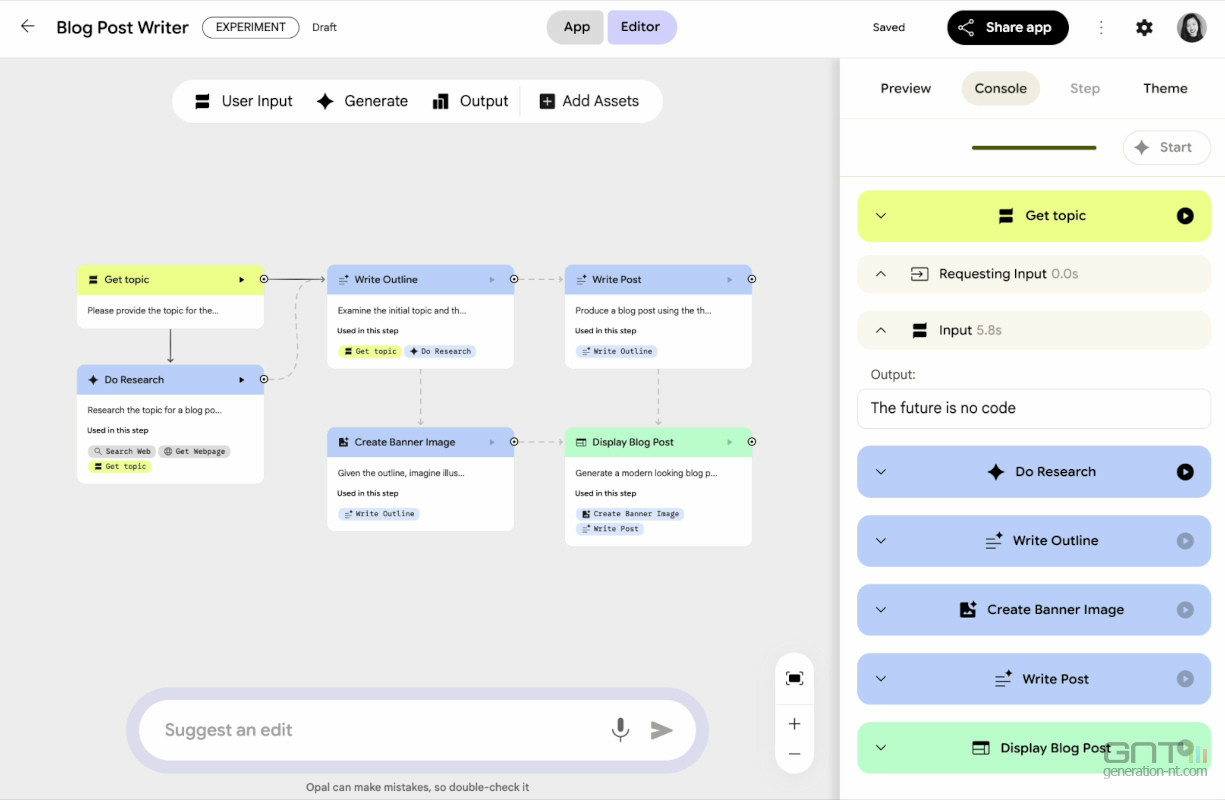
Task: Expand the Write Outline console step
Action: click(881, 541)
